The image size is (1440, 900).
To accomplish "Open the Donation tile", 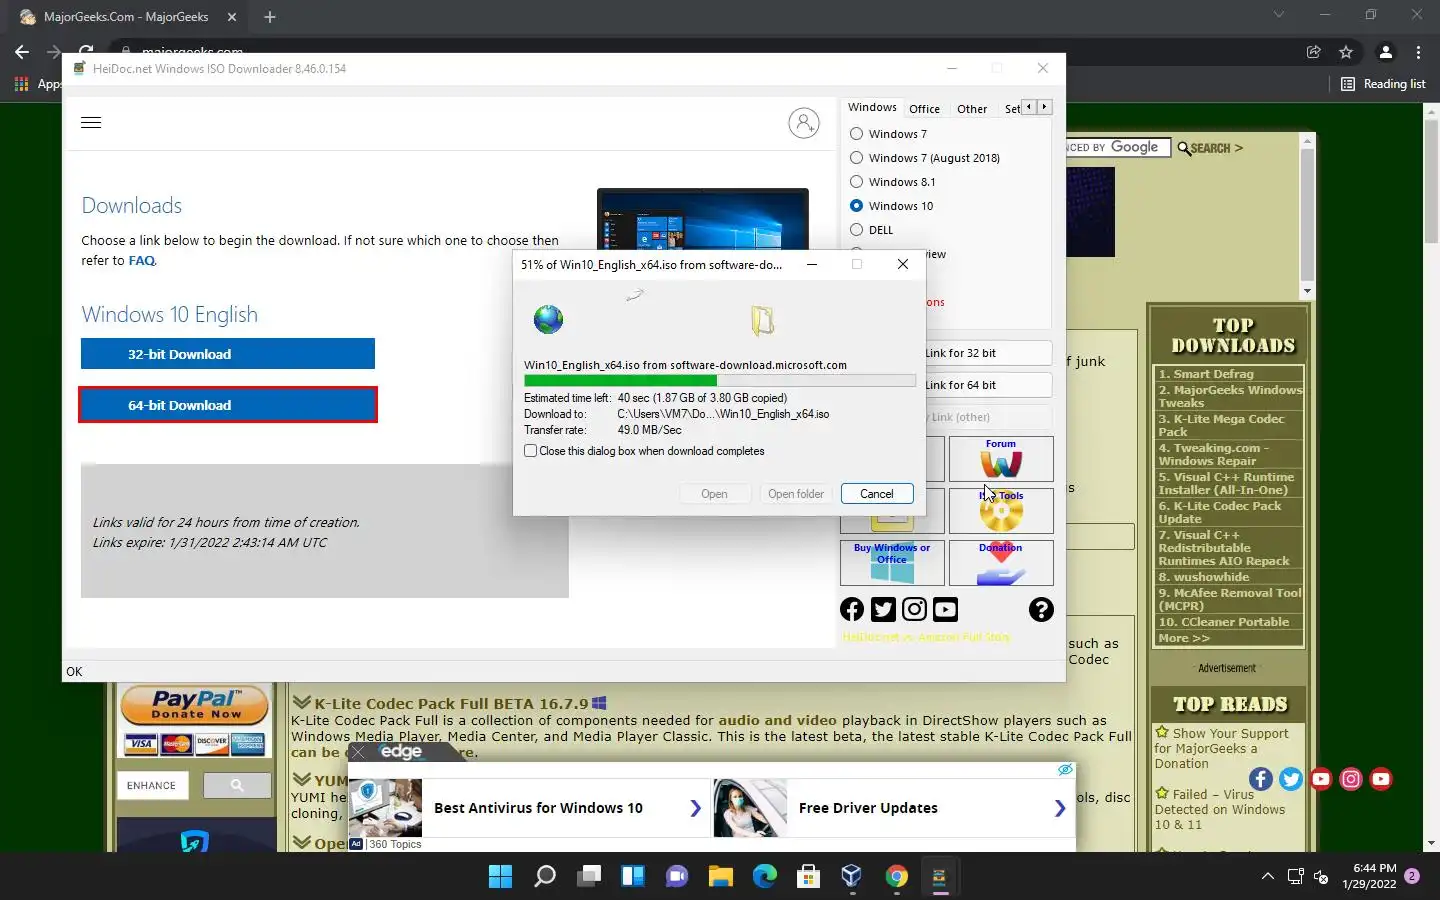I will coord(1001,562).
